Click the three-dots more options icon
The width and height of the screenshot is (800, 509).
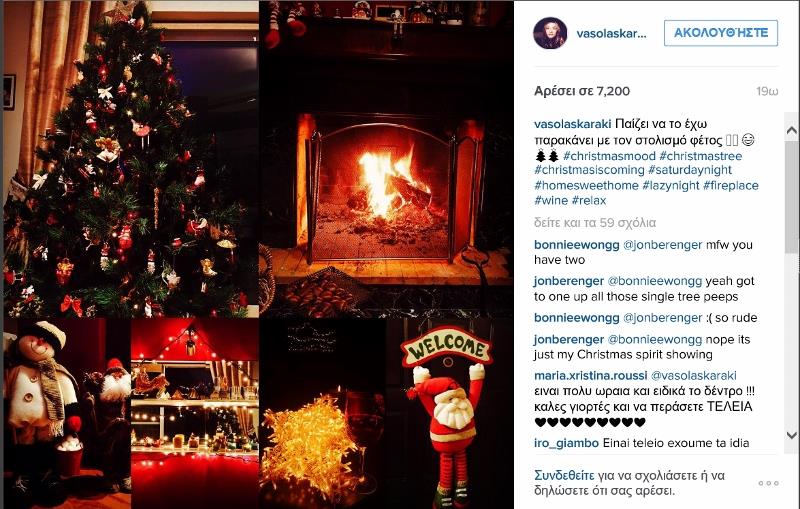(768, 483)
